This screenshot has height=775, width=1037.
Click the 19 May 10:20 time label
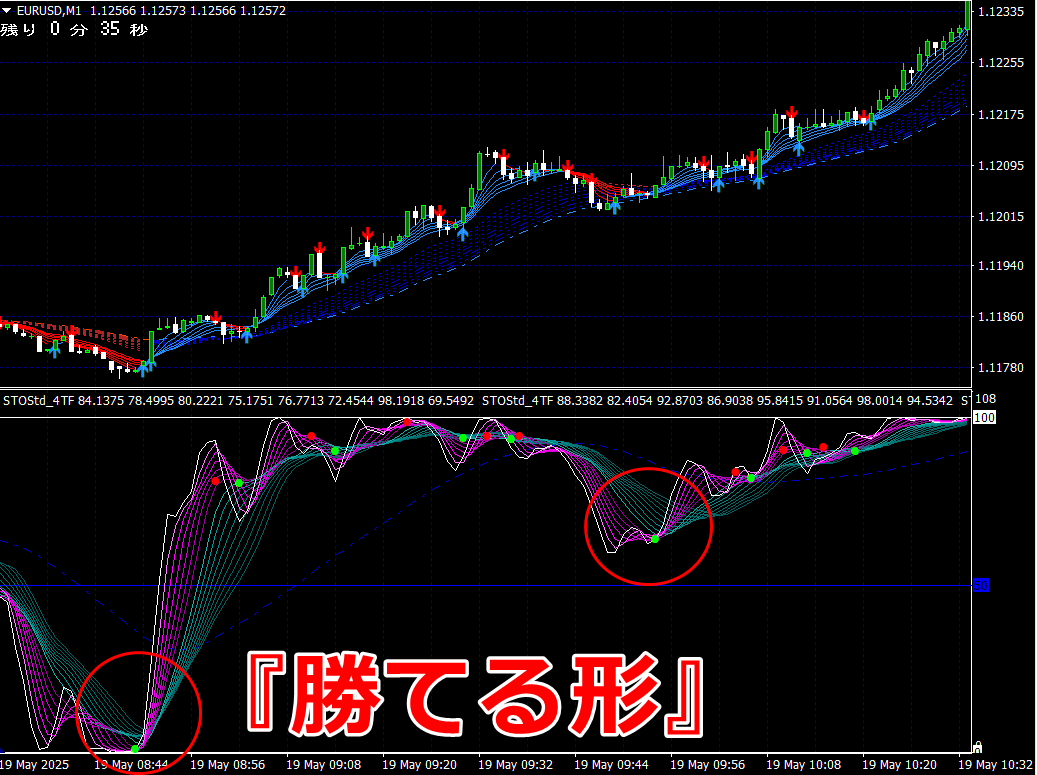click(899, 764)
